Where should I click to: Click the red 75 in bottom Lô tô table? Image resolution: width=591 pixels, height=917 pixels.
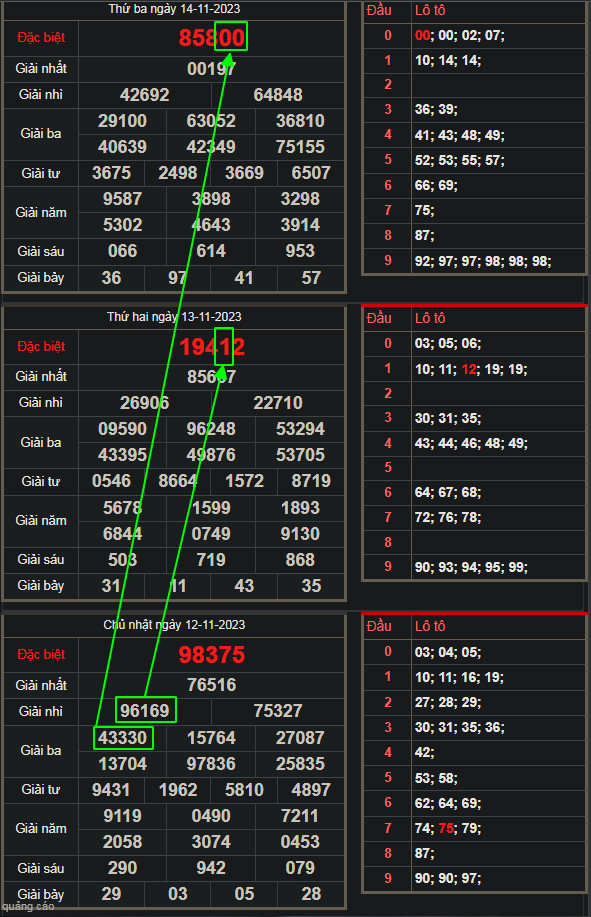coord(445,829)
